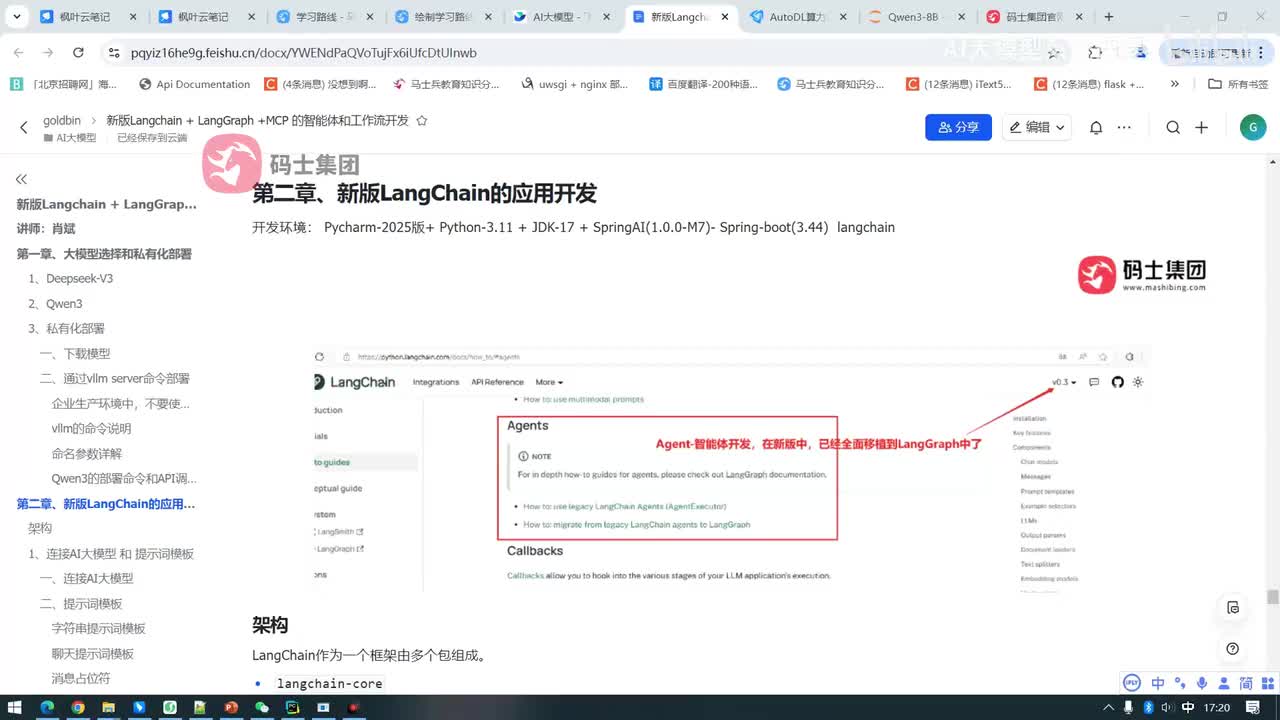Open the 编辑 mode dropdown
Viewport: 1280px width, 720px height.
click(1036, 127)
